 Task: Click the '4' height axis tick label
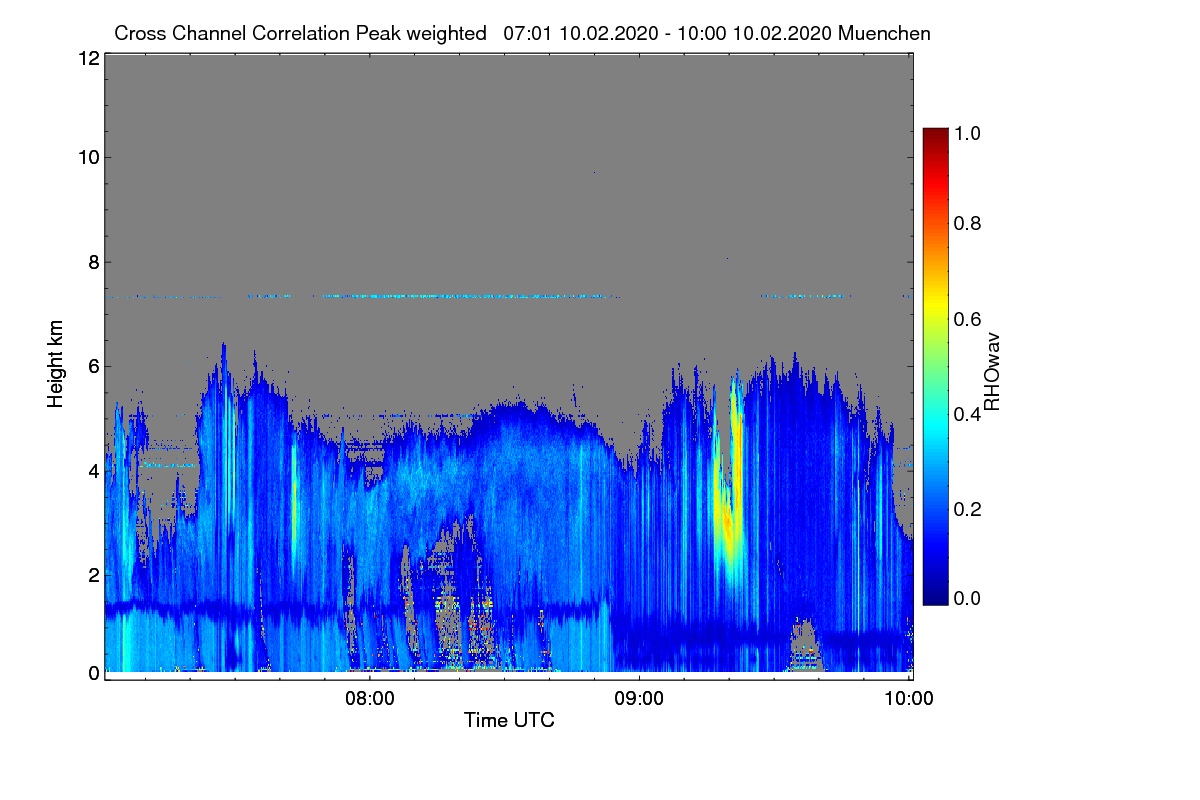[x=93, y=470]
